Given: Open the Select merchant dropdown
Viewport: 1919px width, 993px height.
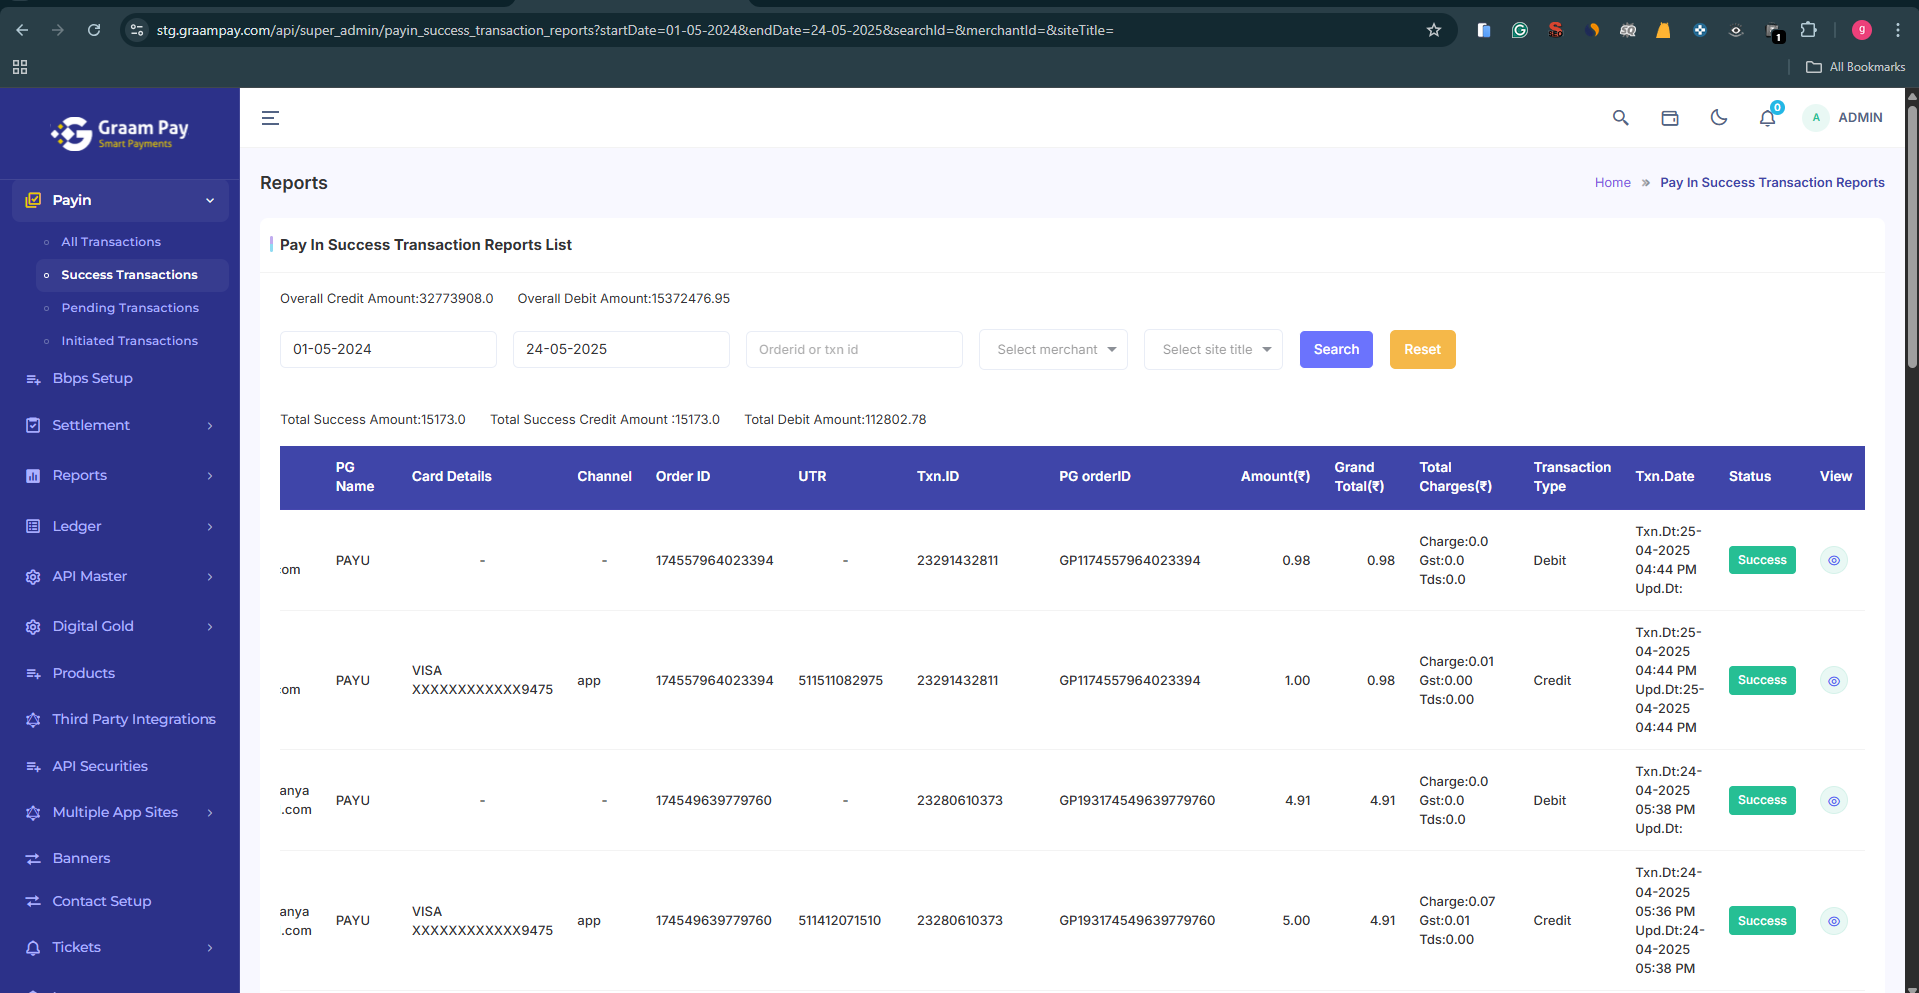Looking at the screenshot, I should 1053,349.
